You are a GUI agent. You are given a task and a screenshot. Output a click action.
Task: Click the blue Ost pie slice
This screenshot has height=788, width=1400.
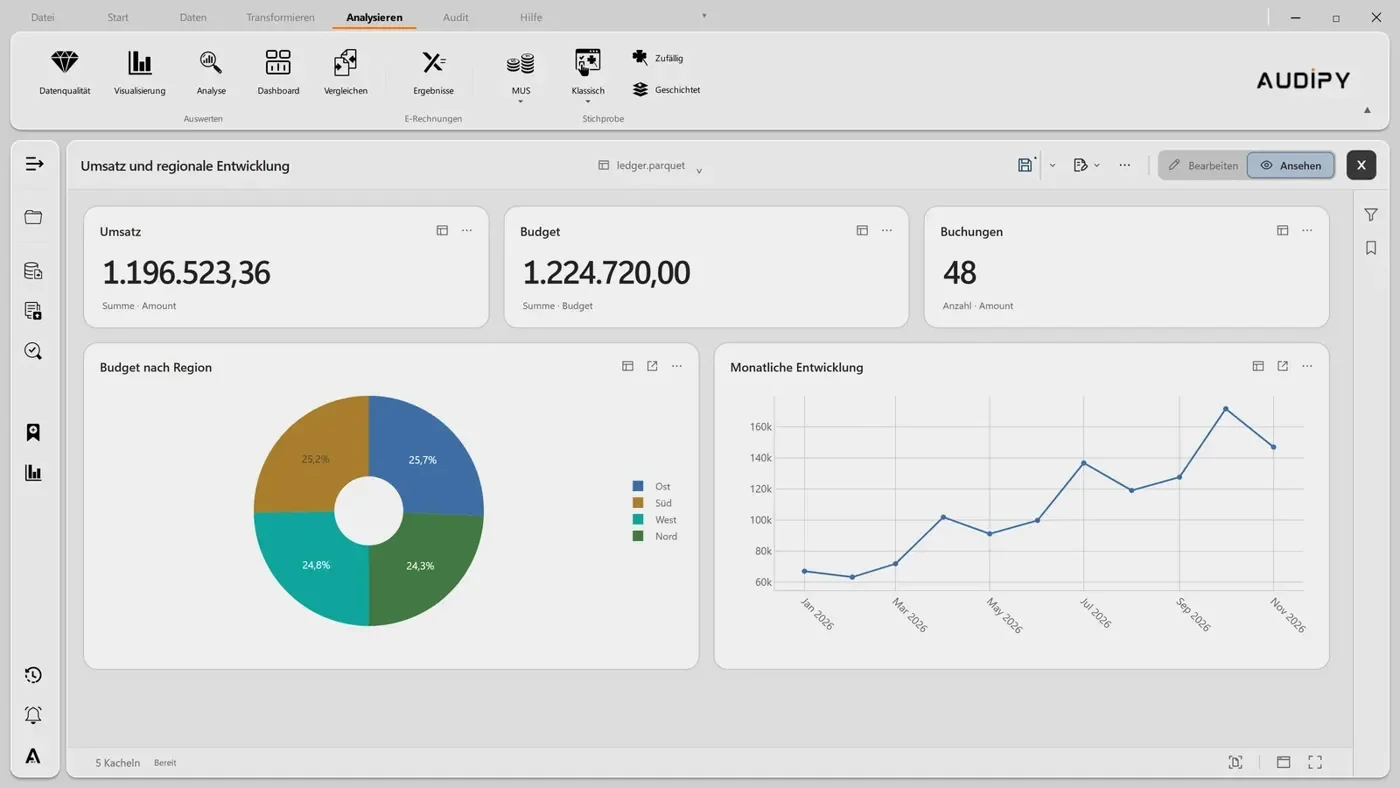tap(425, 455)
